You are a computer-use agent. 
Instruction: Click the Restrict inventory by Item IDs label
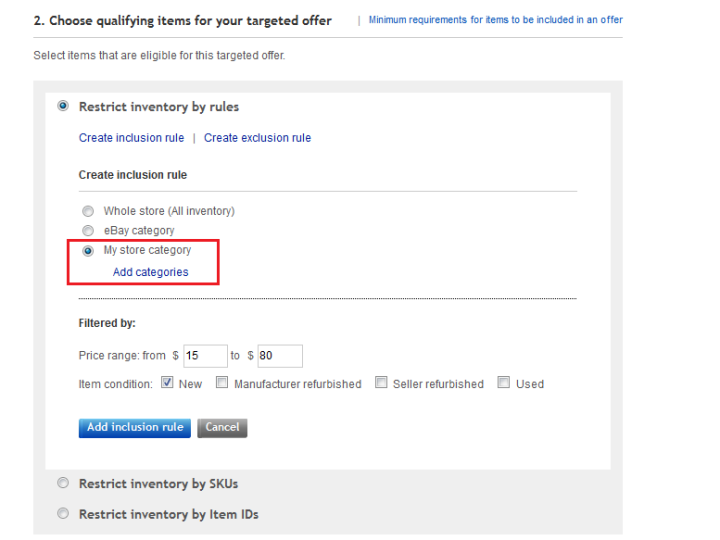(x=168, y=514)
